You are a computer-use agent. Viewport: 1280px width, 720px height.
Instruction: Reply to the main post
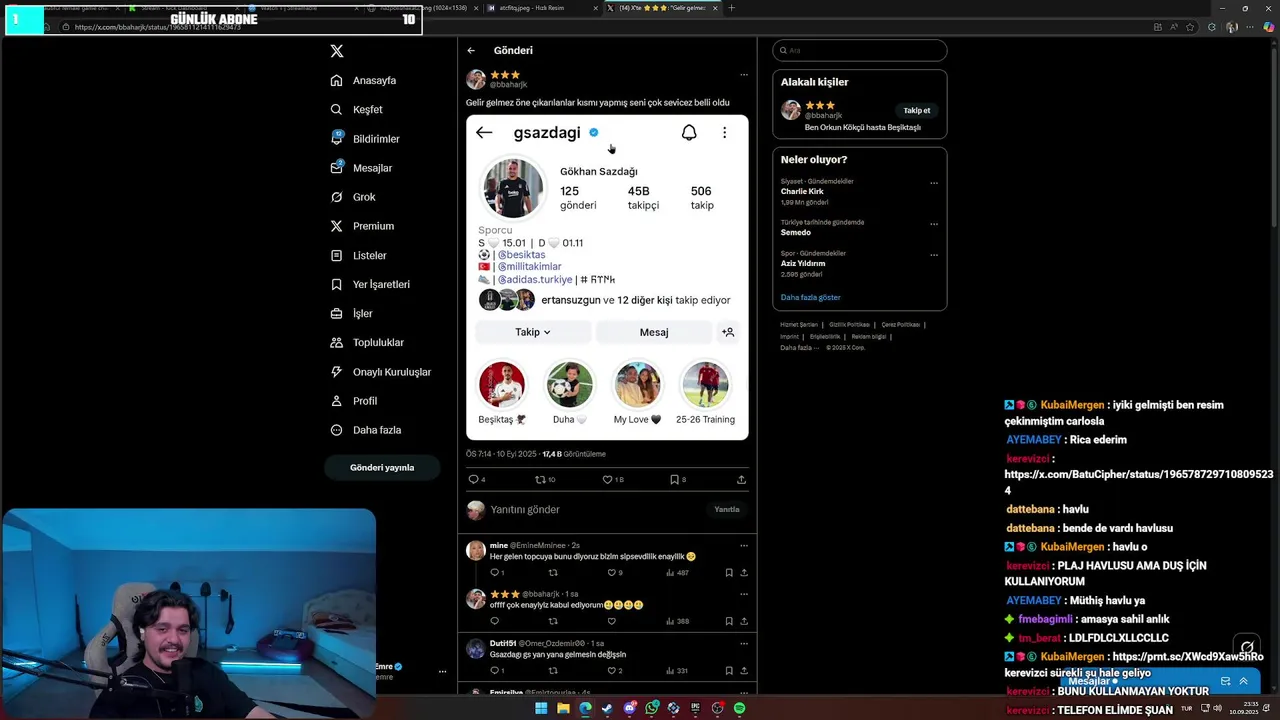pyautogui.click(x=477, y=479)
